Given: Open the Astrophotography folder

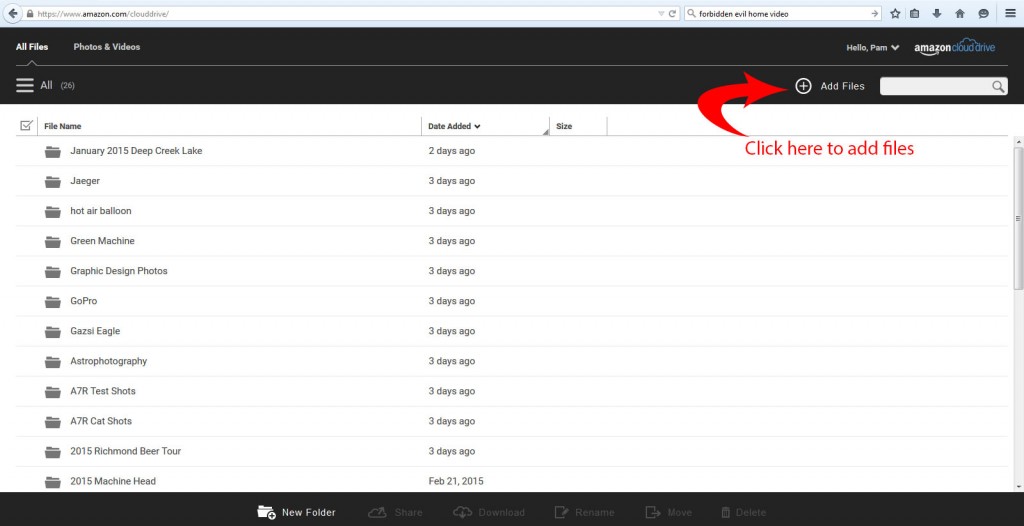Looking at the screenshot, I should click(108, 361).
